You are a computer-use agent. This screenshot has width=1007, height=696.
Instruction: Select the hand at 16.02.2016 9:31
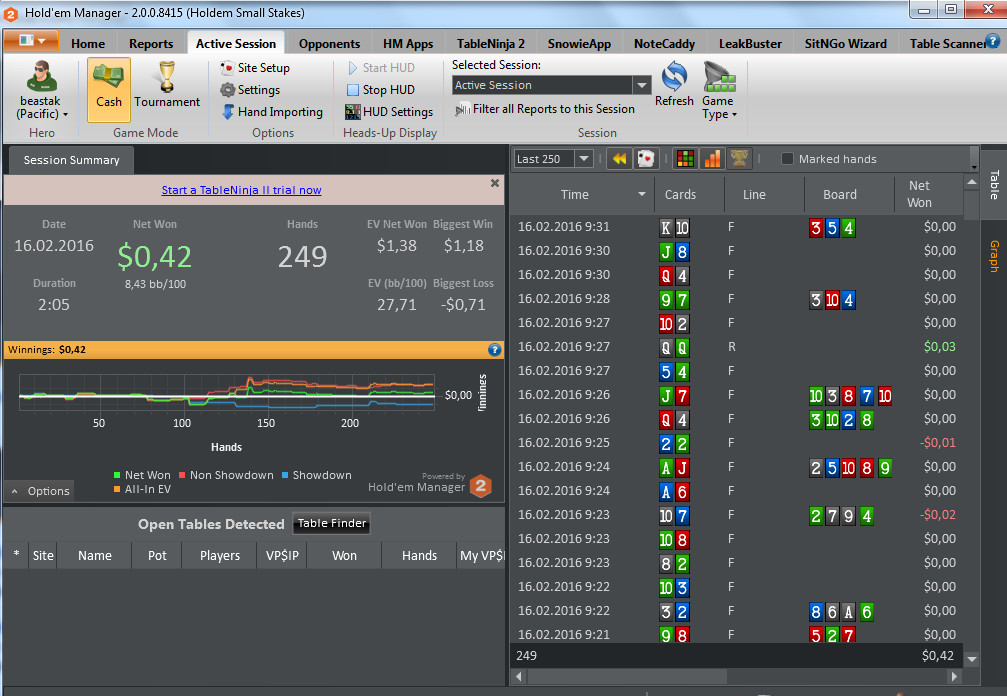(x=737, y=227)
